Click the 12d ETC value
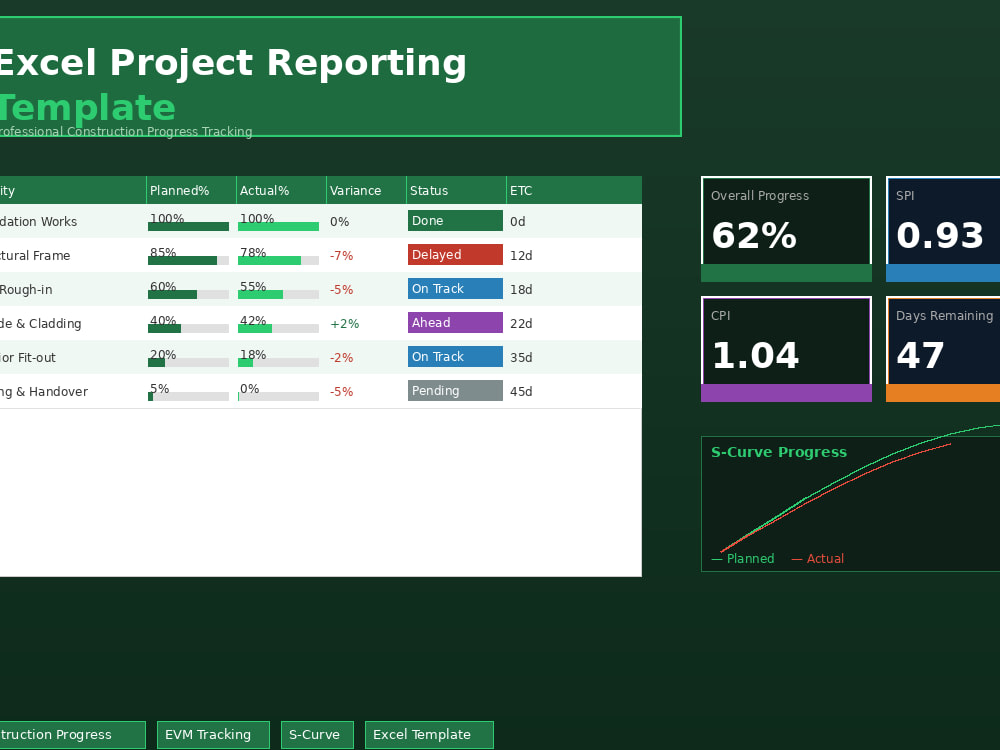 (521, 256)
